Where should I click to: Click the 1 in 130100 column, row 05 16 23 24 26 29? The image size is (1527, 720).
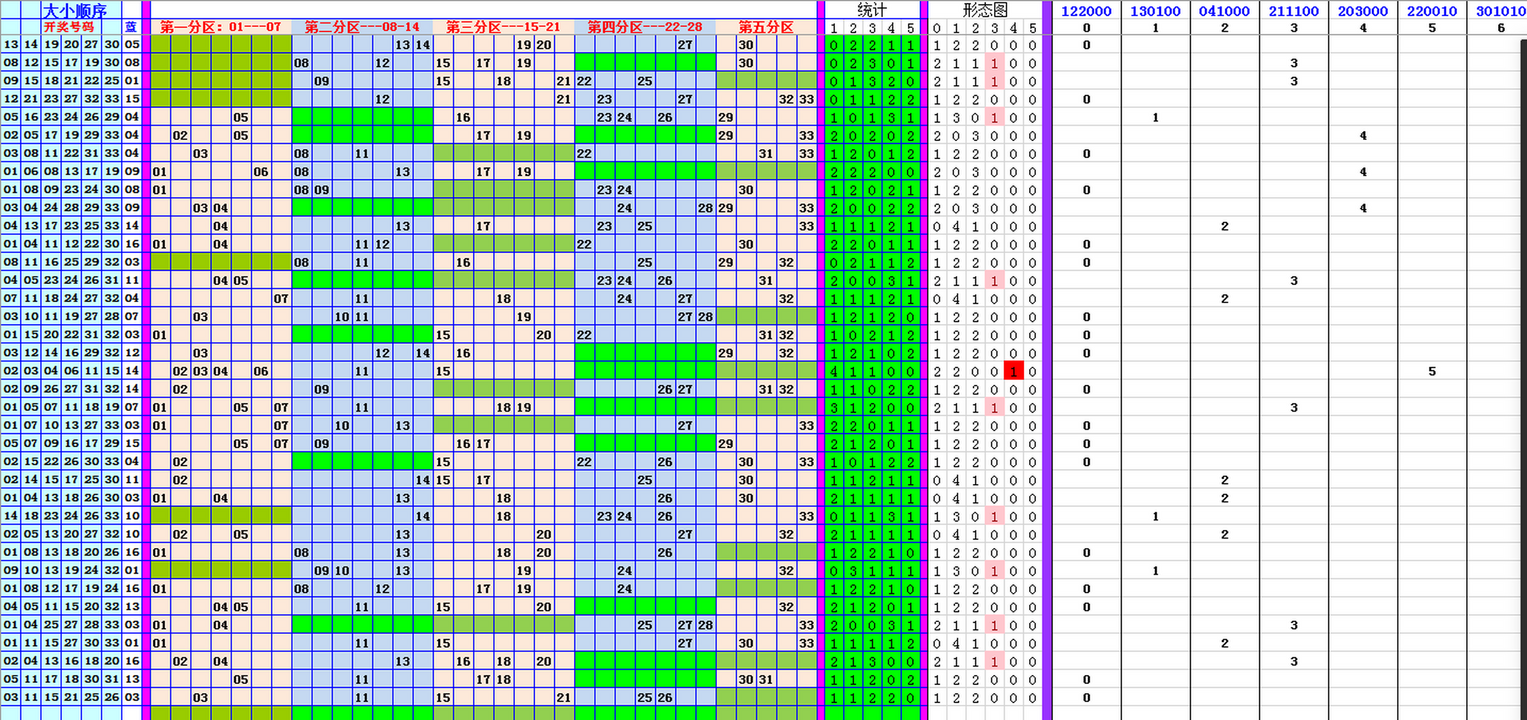pos(1155,117)
